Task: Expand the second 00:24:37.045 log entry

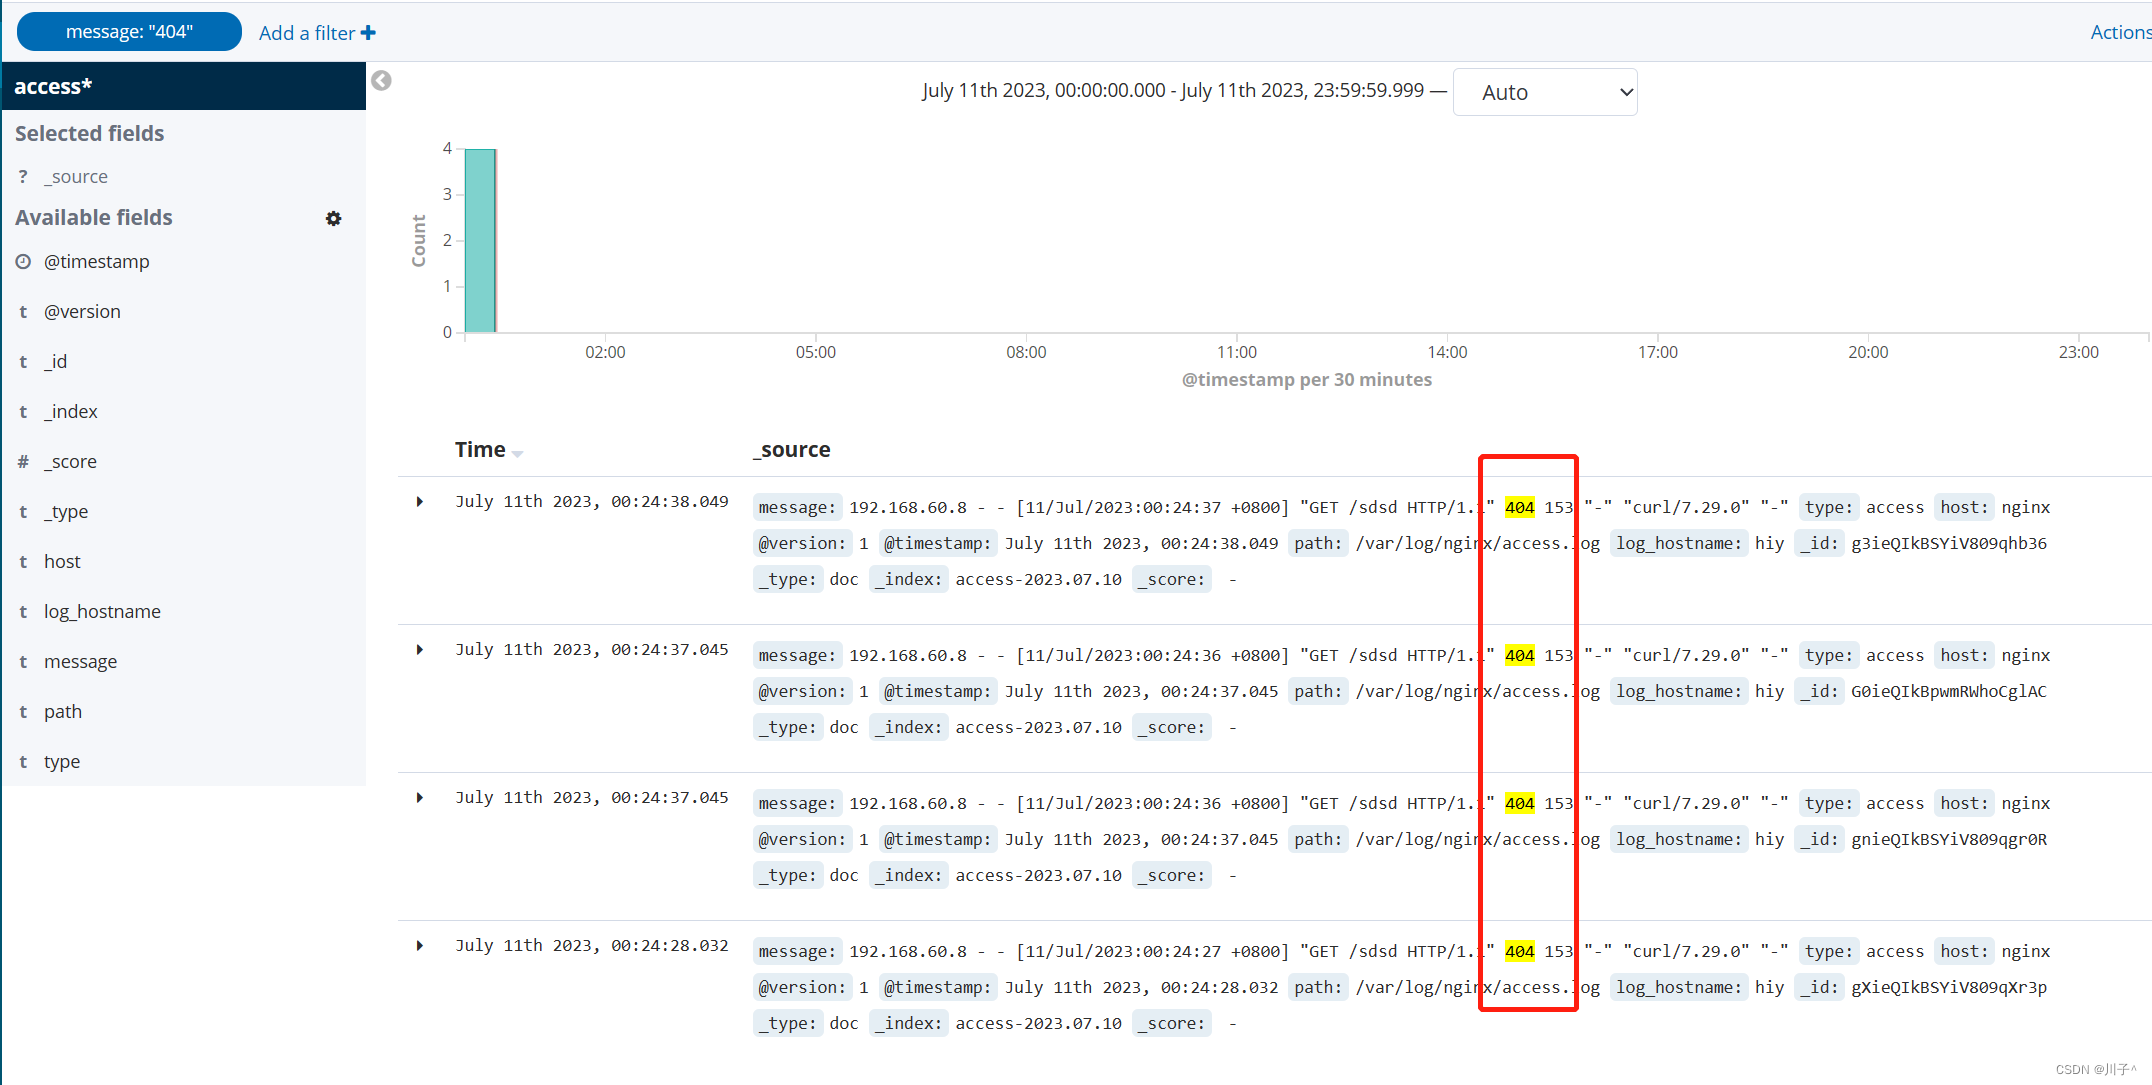Action: [420, 798]
